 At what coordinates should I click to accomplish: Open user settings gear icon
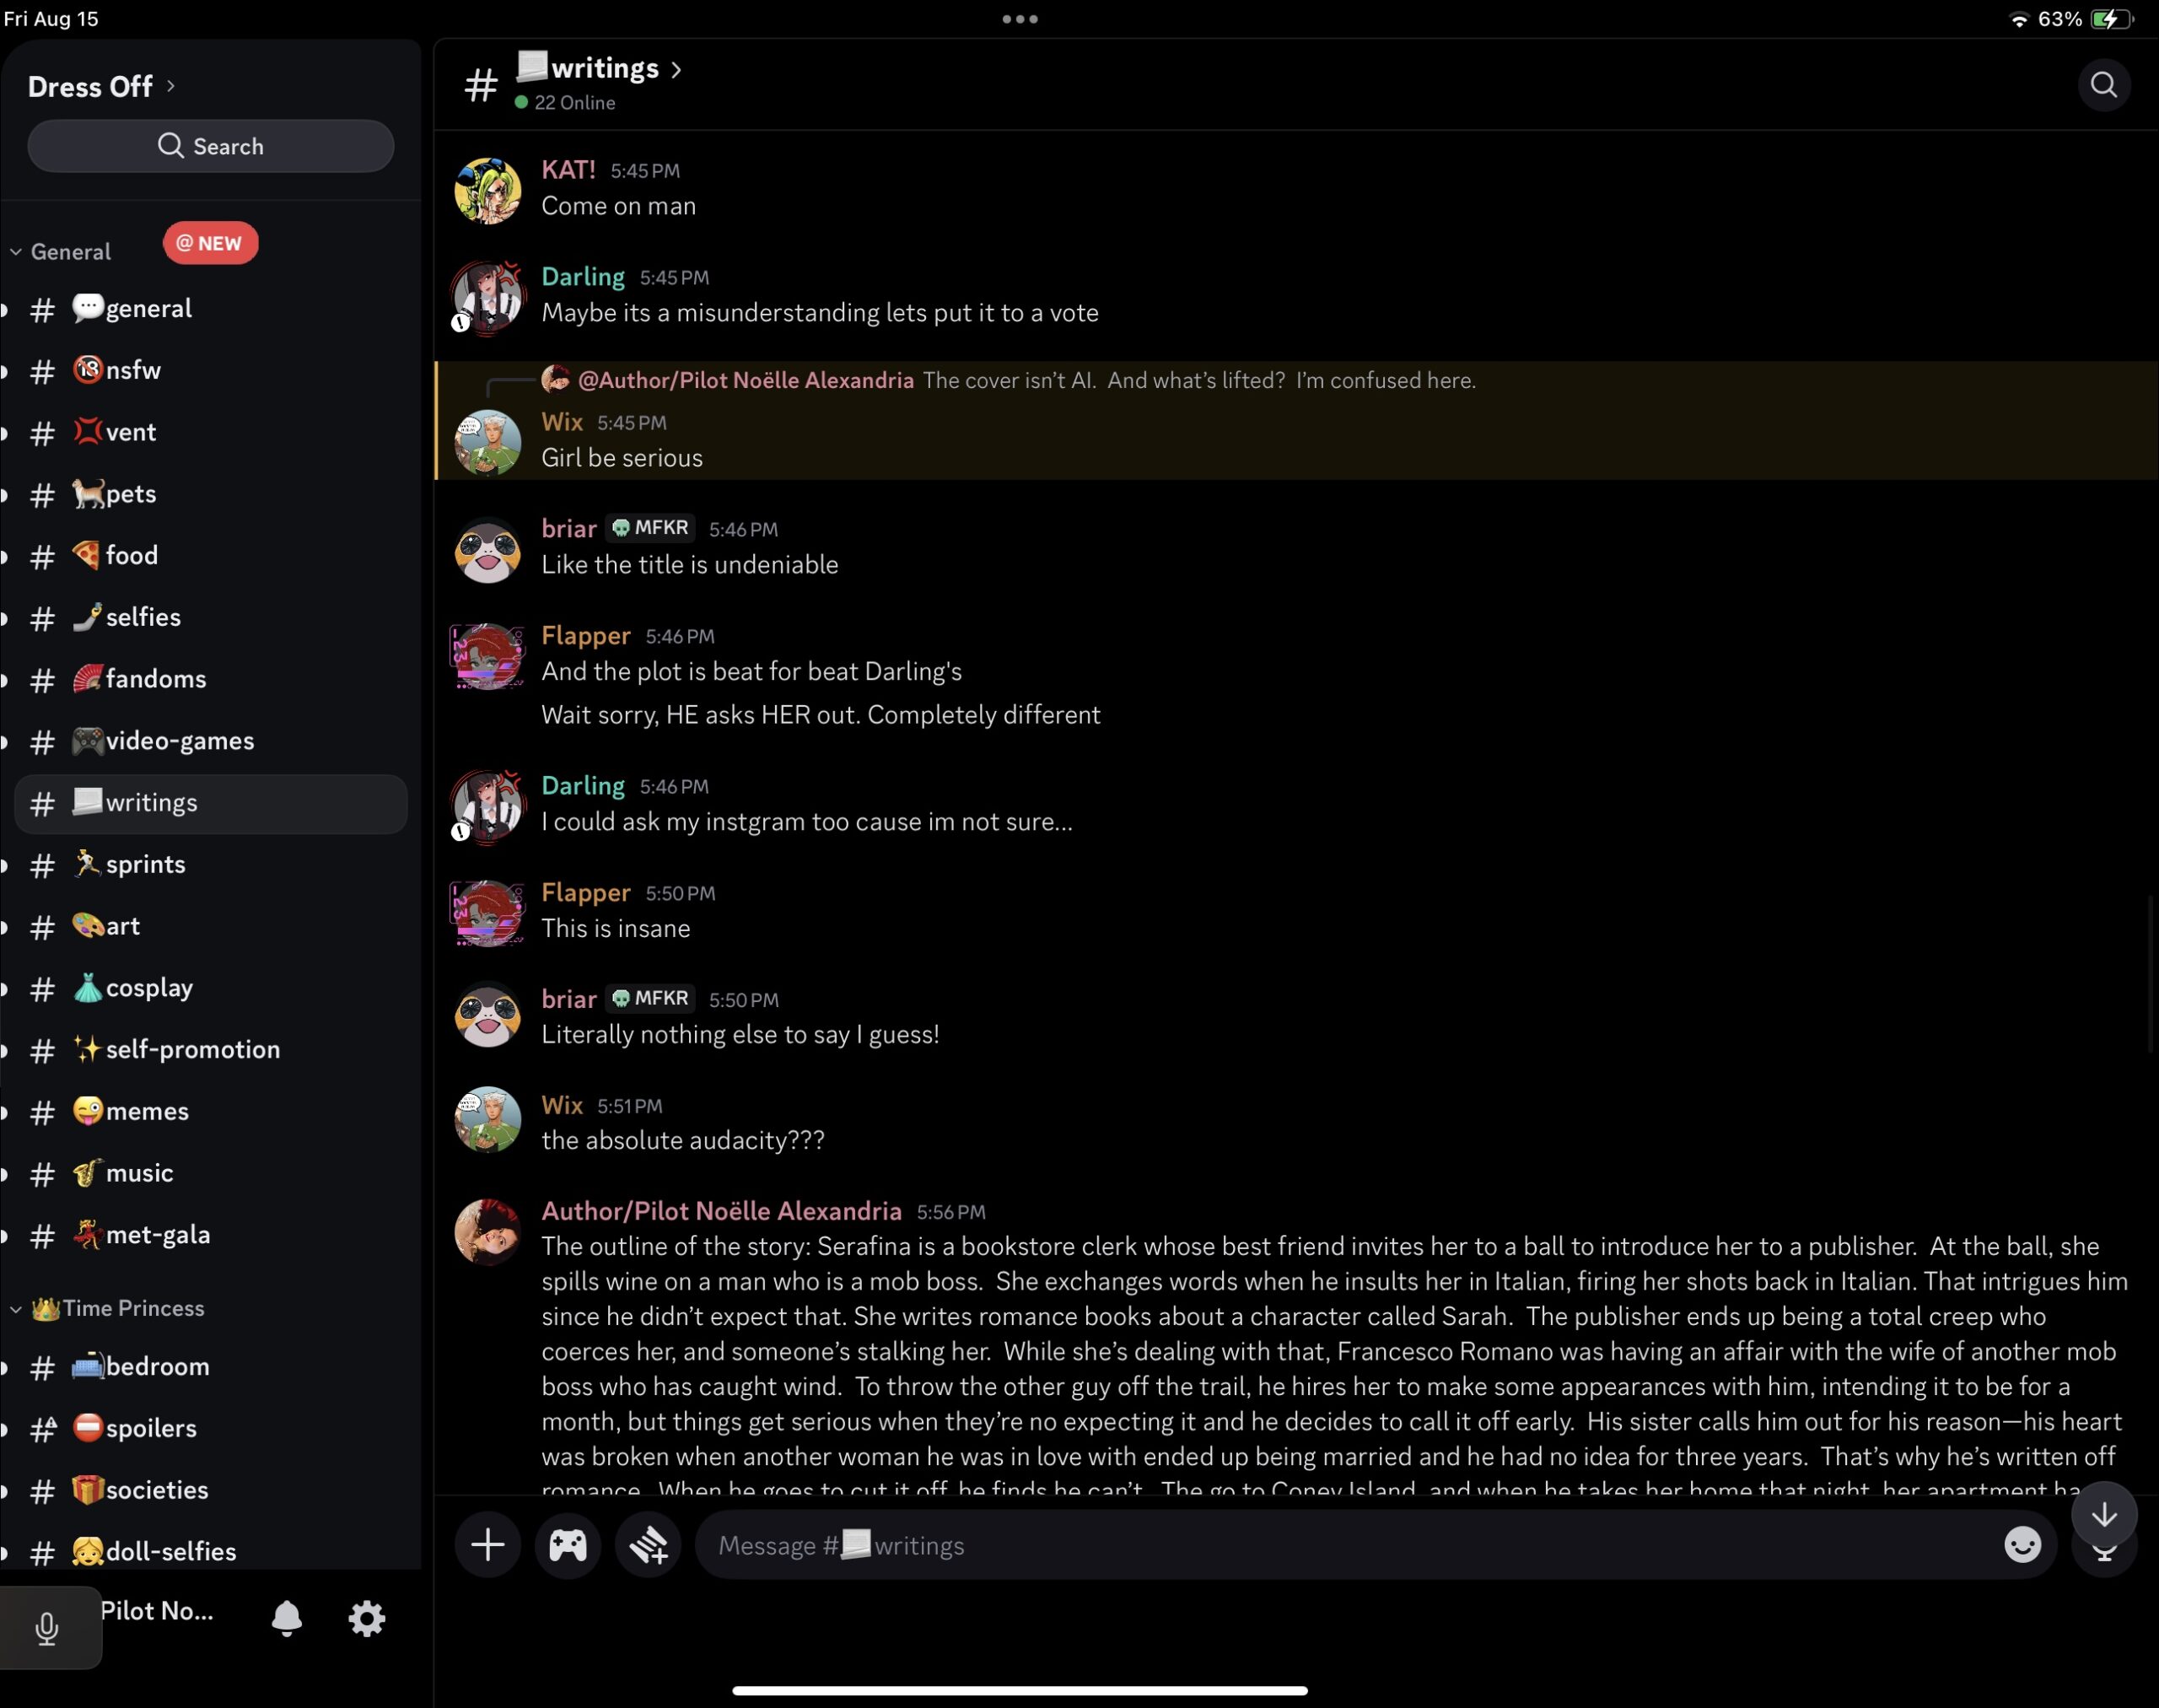366,1617
